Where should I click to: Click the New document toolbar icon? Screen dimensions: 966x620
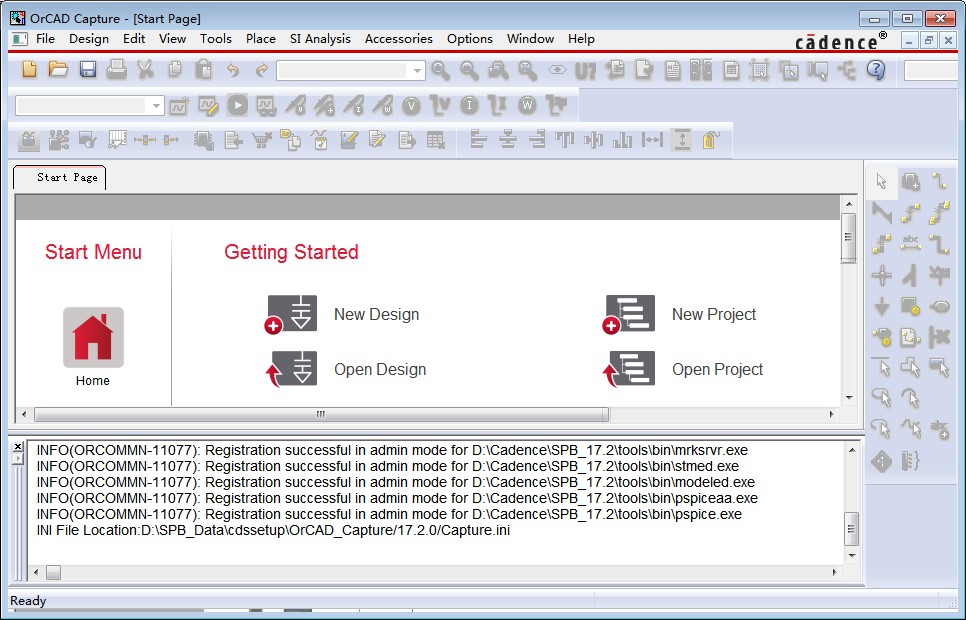(29, 70)
